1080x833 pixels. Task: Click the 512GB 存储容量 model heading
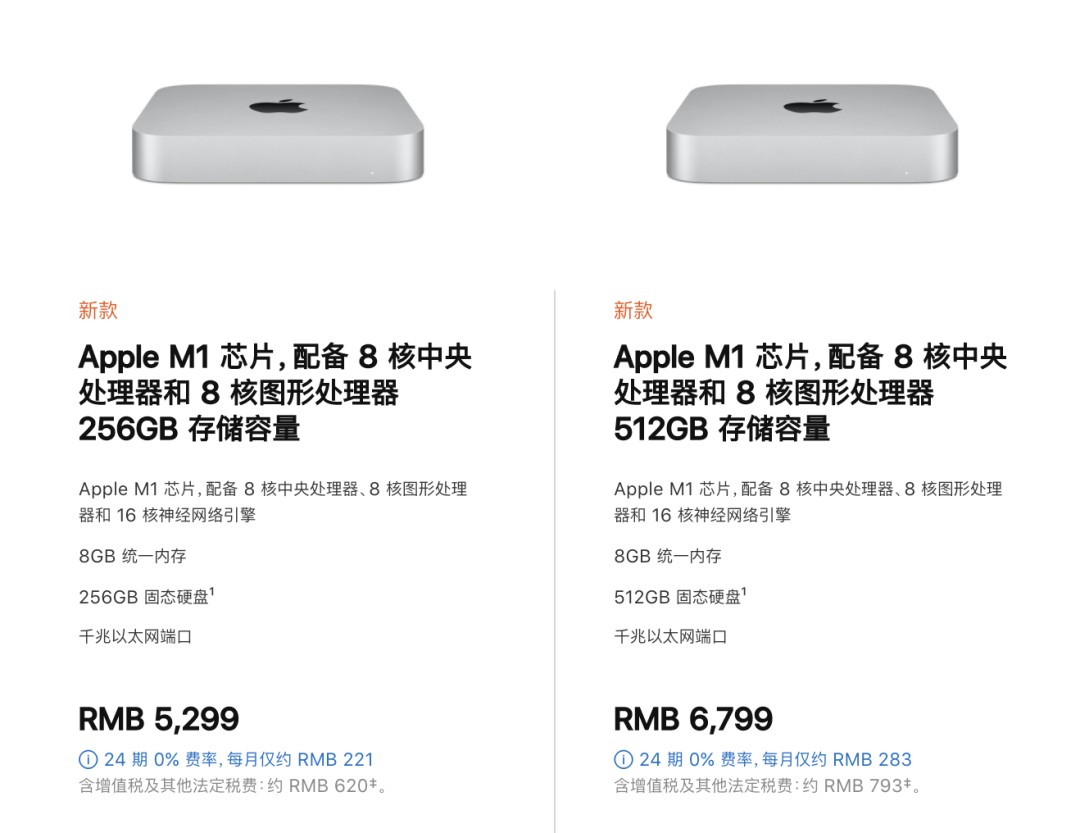pos(722,429)
